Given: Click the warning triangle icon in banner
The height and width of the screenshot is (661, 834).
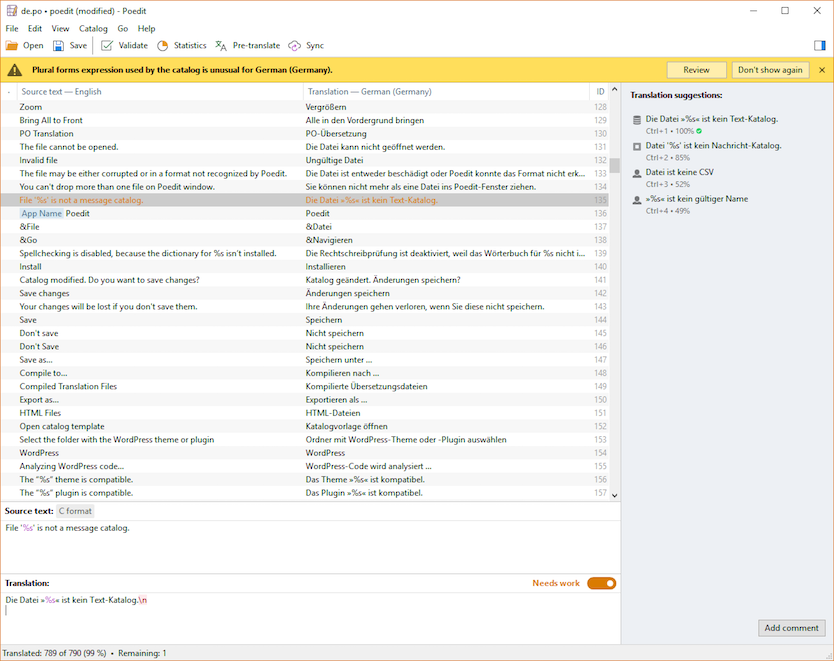Looking at the screenshot, I should 15,70.
